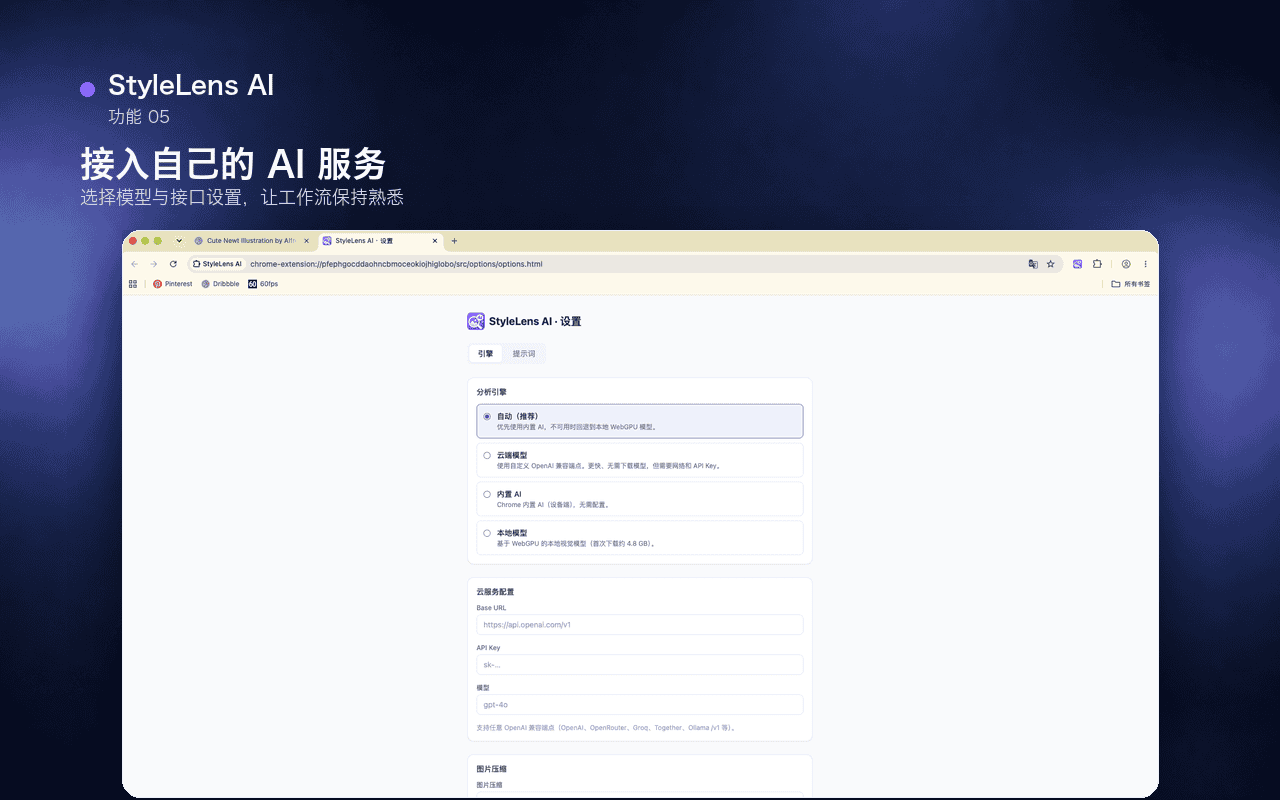Open the StyleLens AI extension toolbar icon
Viewport: 1280px width, 800px height.
[x=1078, y=264]
